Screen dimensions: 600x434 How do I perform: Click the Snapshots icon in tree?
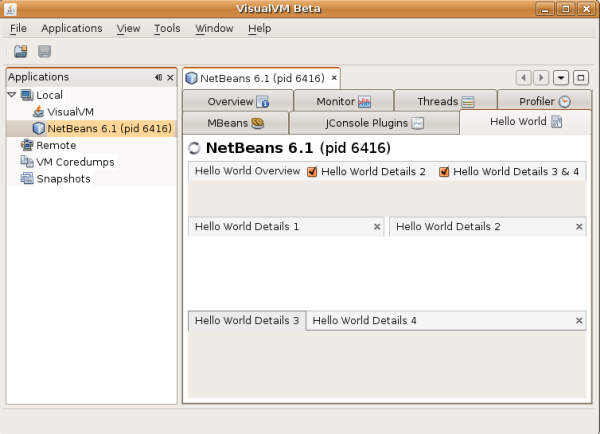(27, 178)
